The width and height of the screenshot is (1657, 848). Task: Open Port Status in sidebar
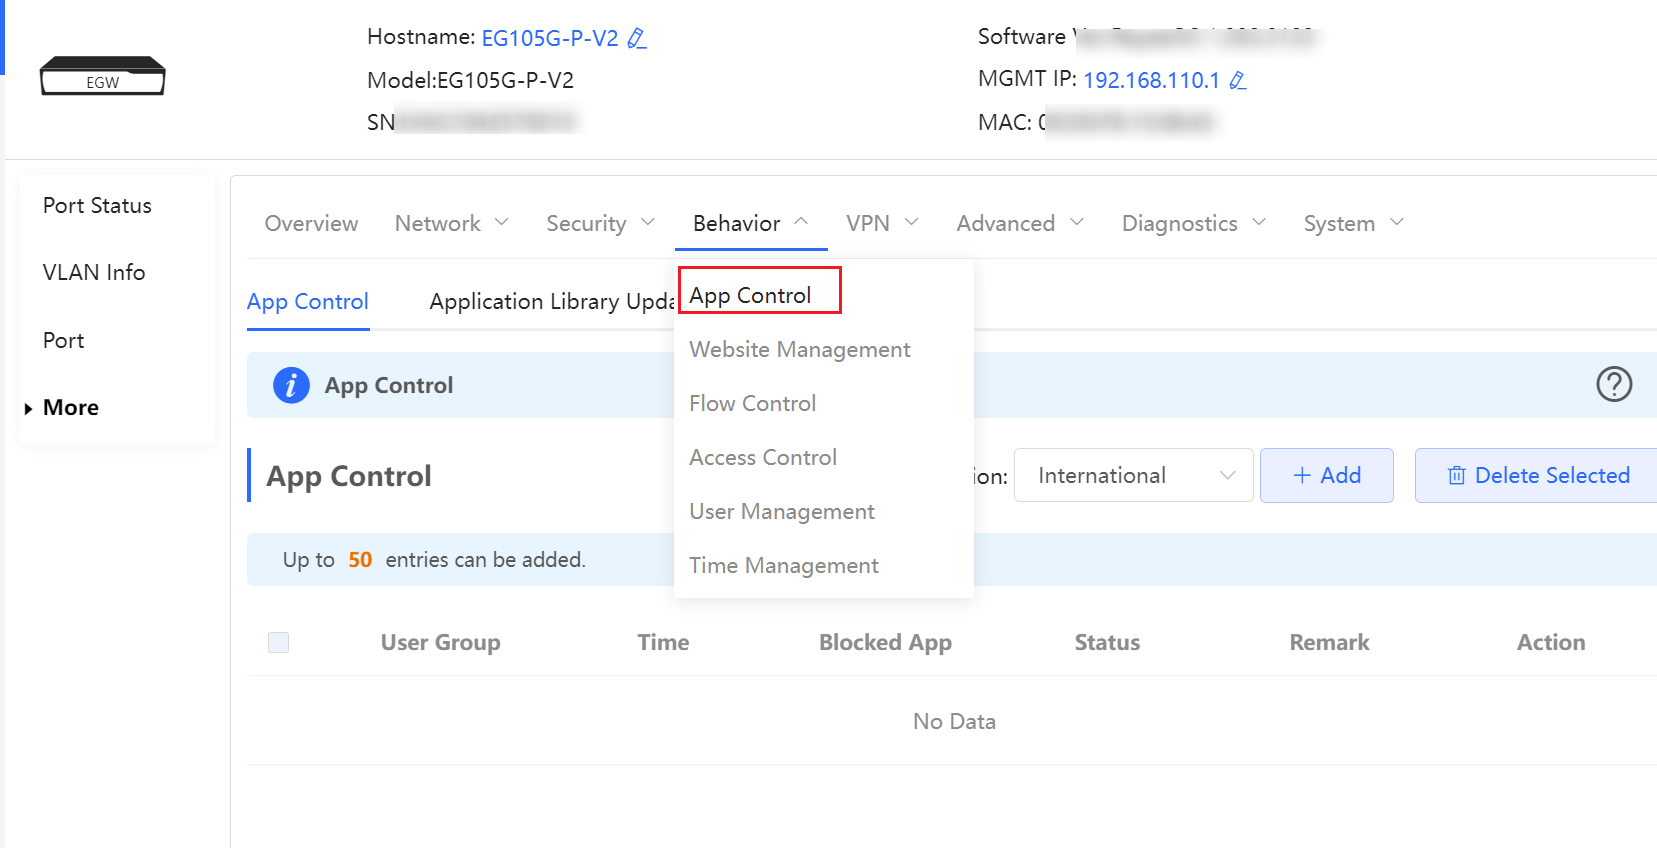coord(97,206)
